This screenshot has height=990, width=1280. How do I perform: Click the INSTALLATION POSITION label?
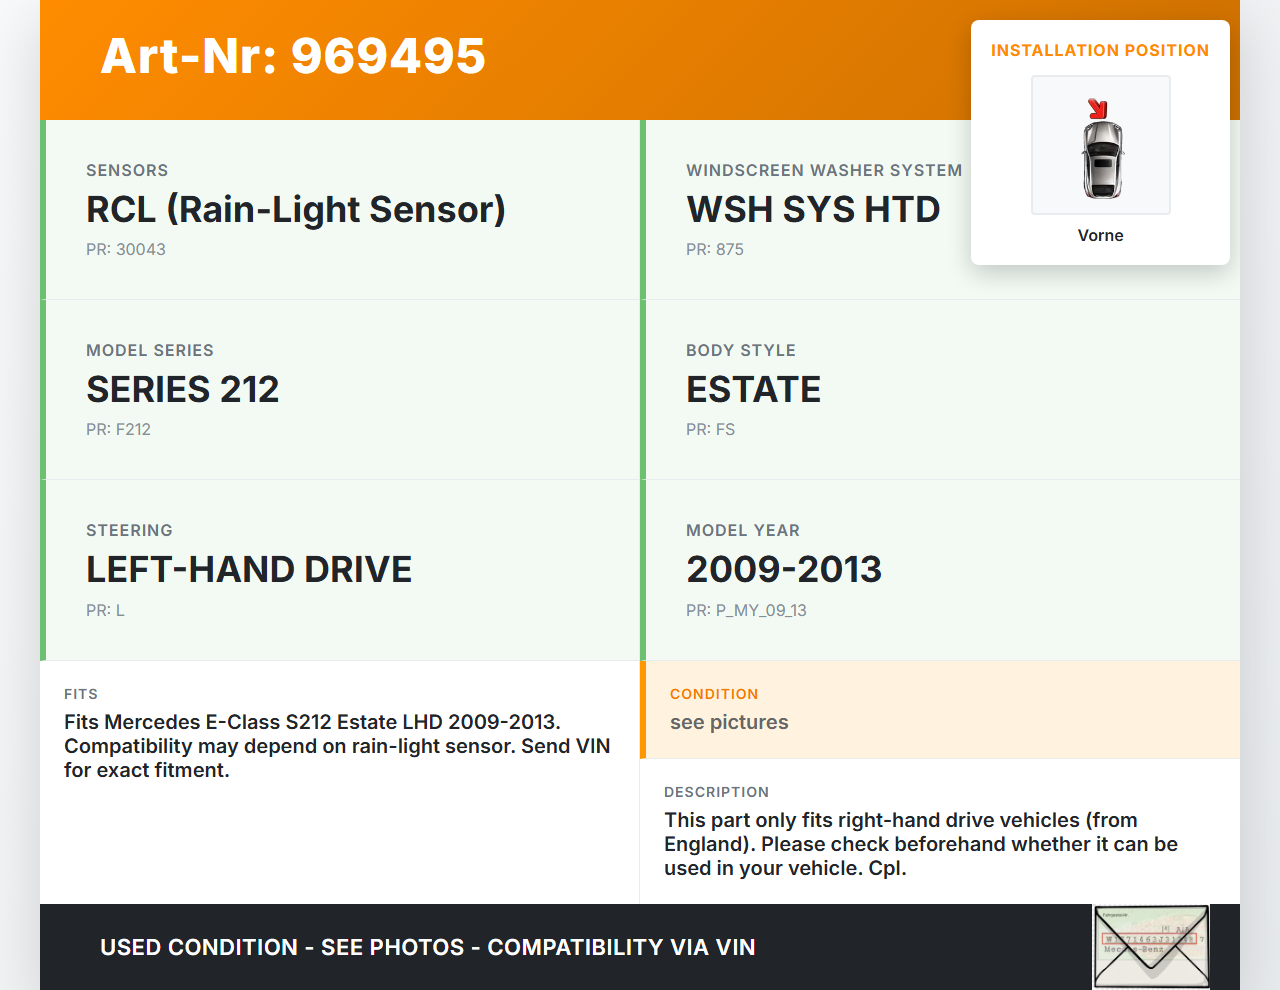[1100, 50]
